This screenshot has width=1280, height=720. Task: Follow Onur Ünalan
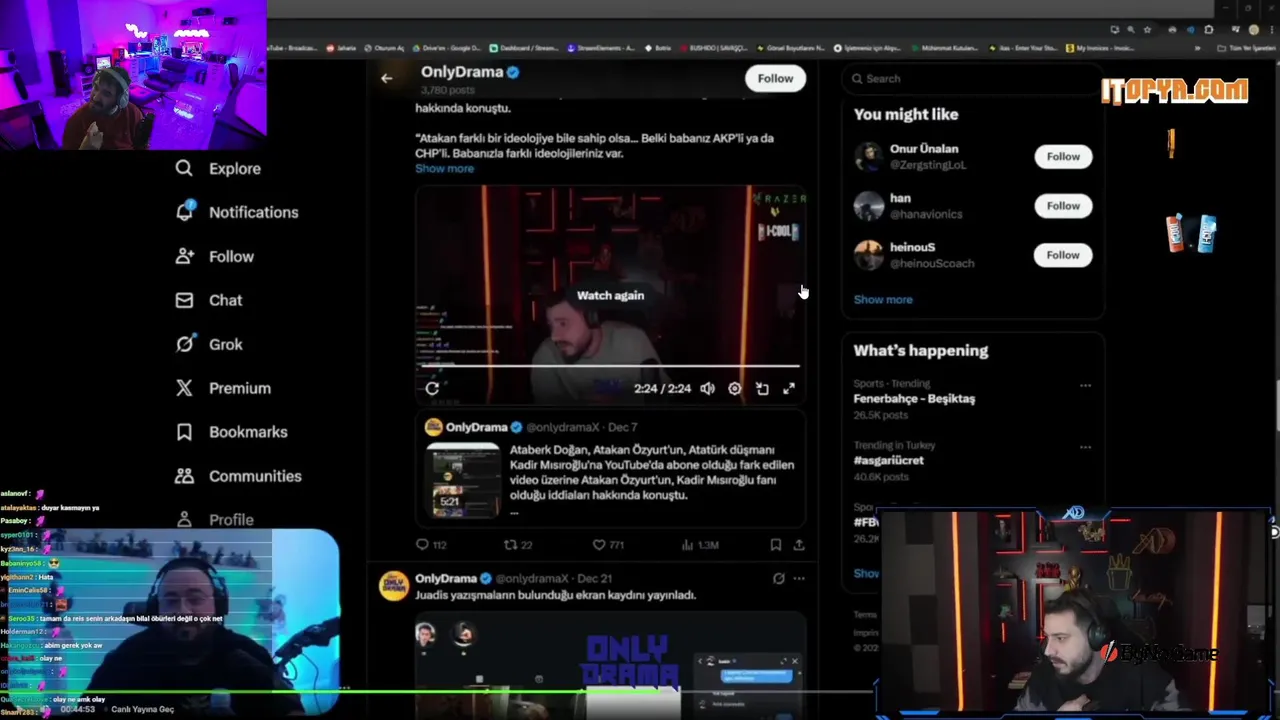tap(1063, 156)
